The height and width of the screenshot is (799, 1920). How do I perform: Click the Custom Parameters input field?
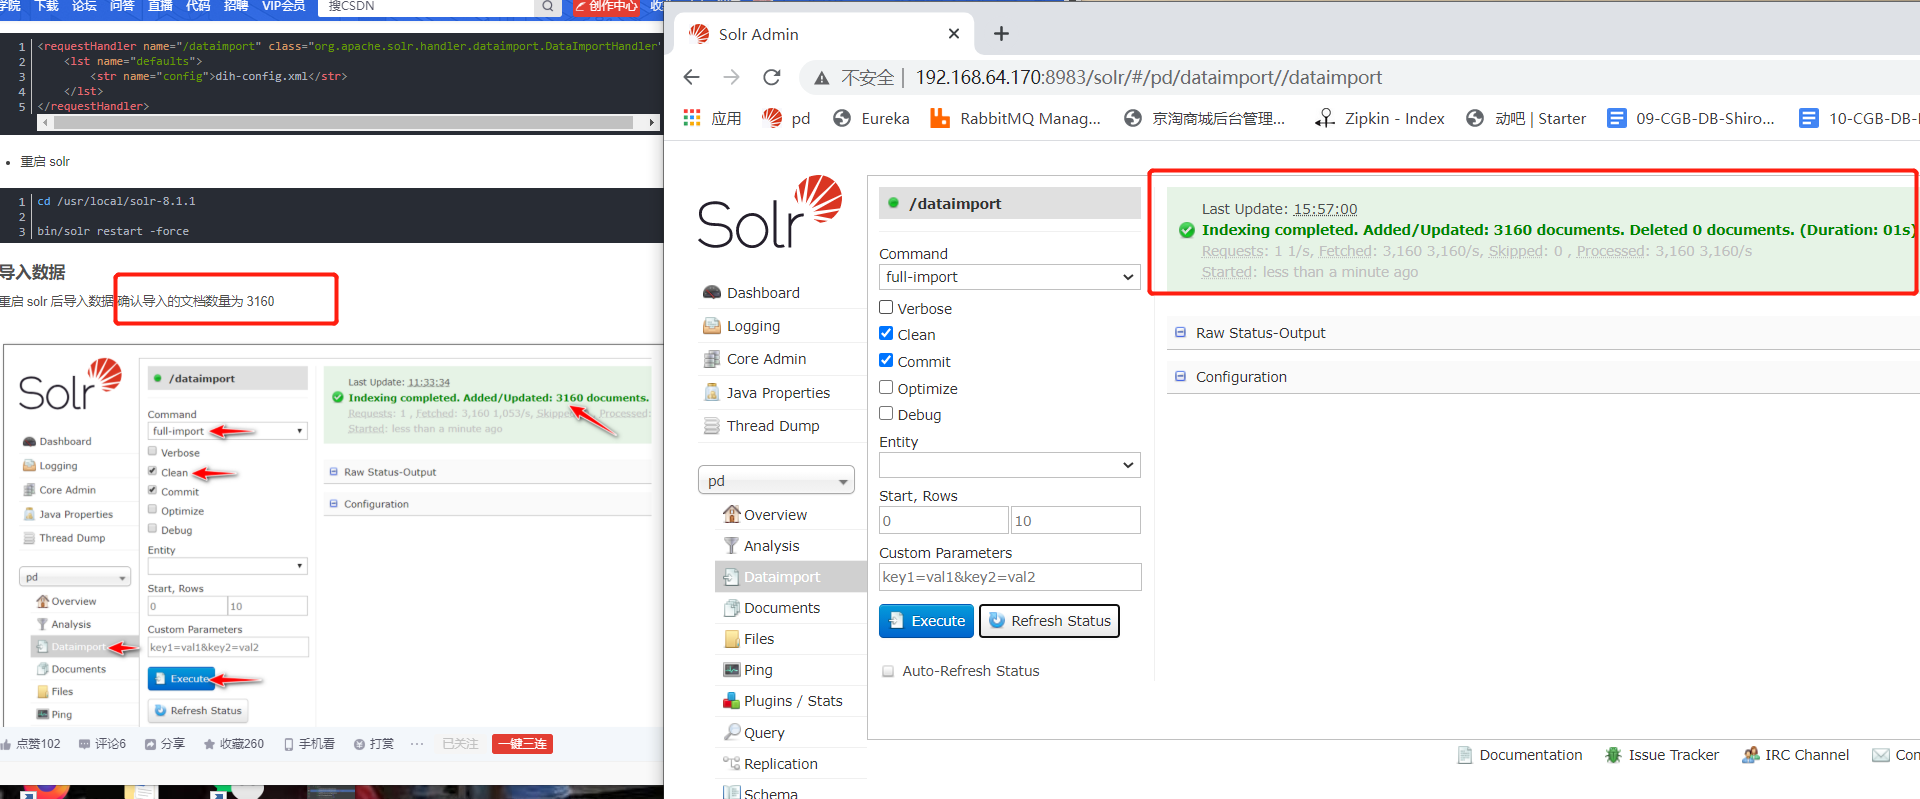(1010, 577)
